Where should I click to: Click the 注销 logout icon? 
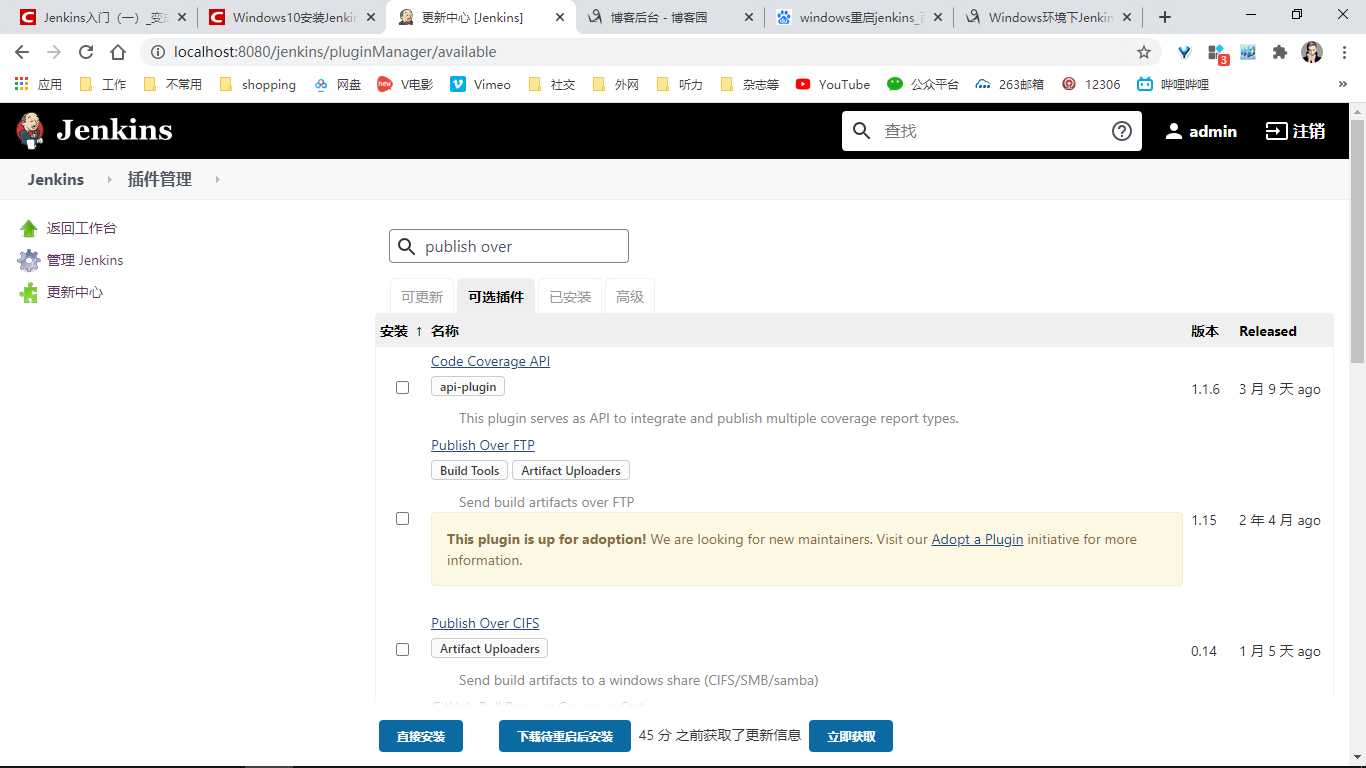click(1276, 131)
